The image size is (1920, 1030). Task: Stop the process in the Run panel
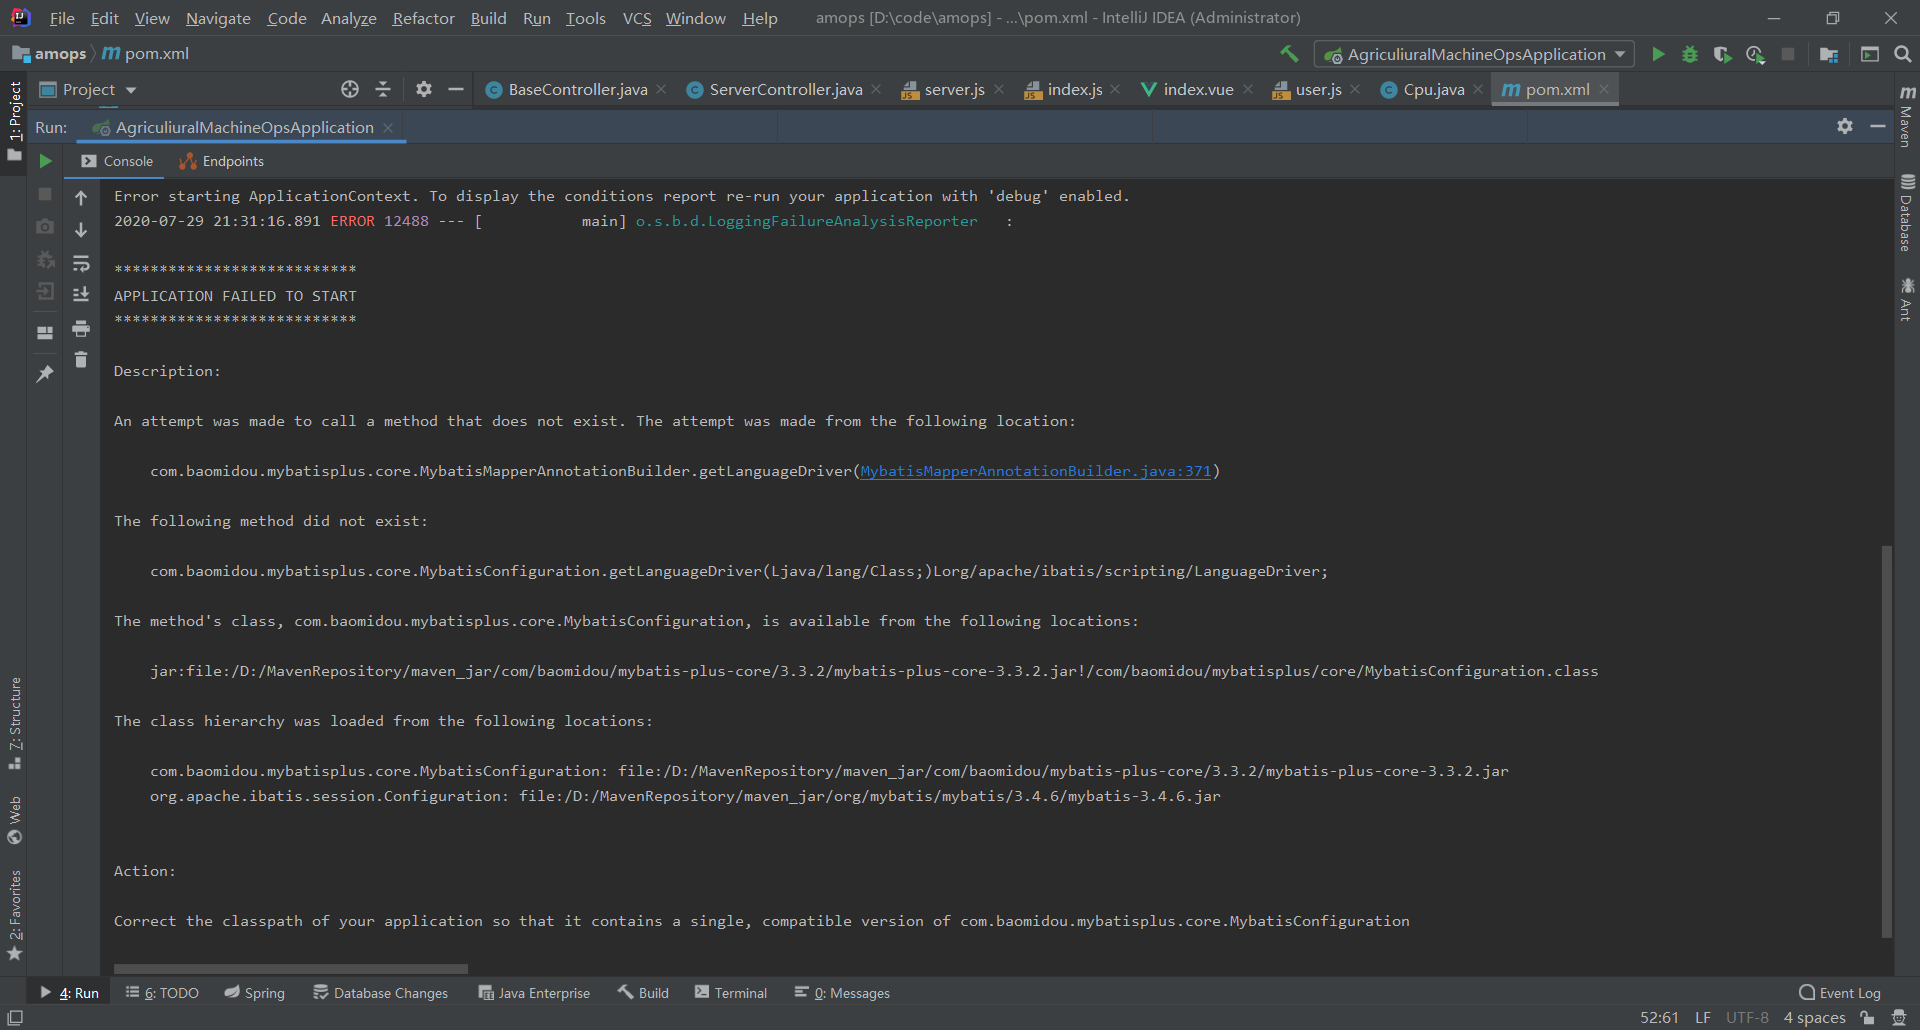[45, 194]
